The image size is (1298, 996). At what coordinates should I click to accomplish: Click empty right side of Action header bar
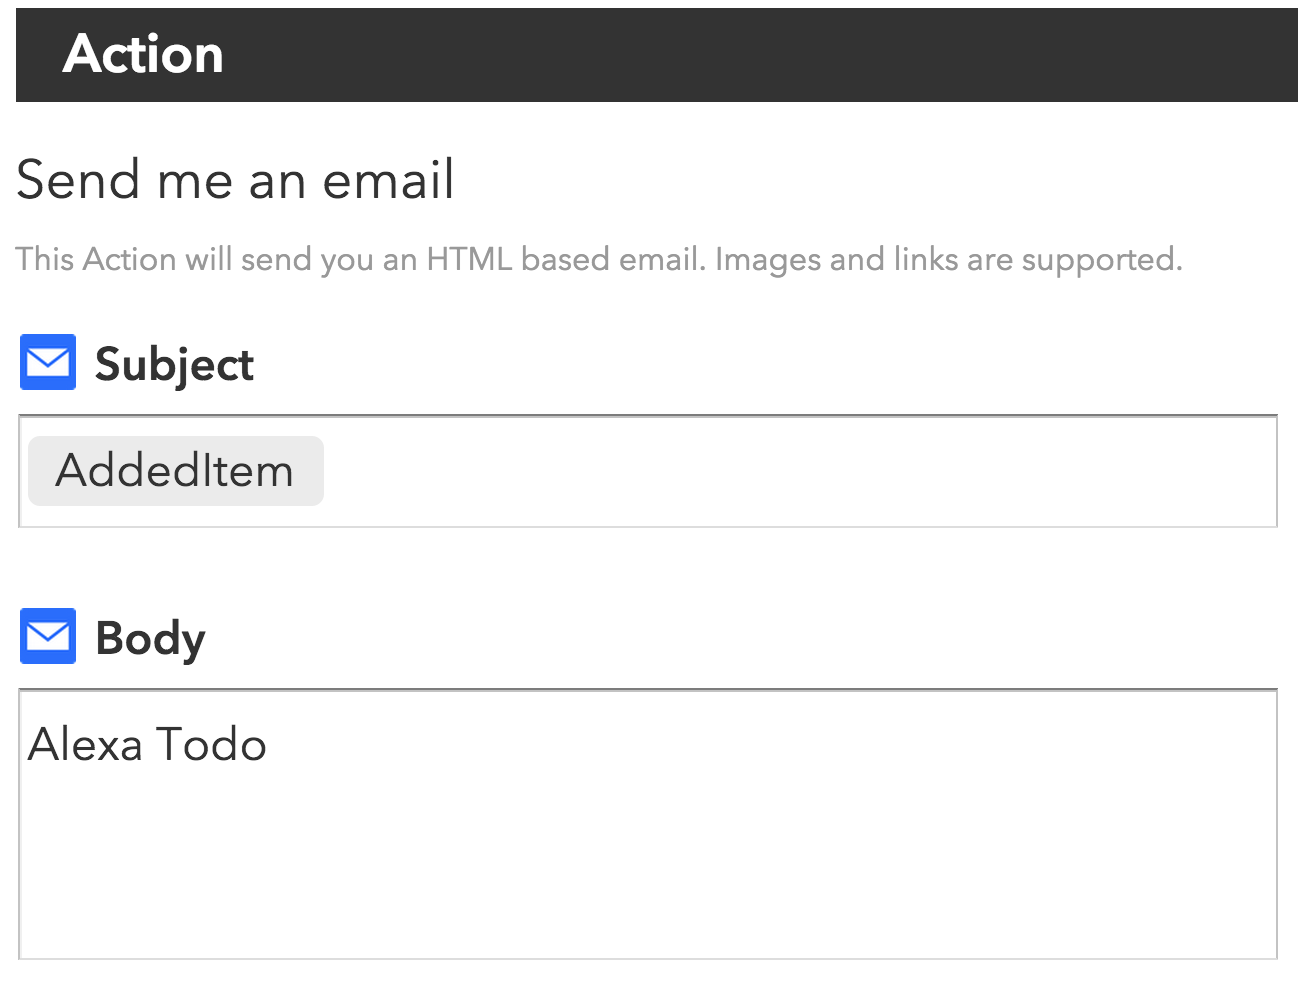tap(900, 54)
